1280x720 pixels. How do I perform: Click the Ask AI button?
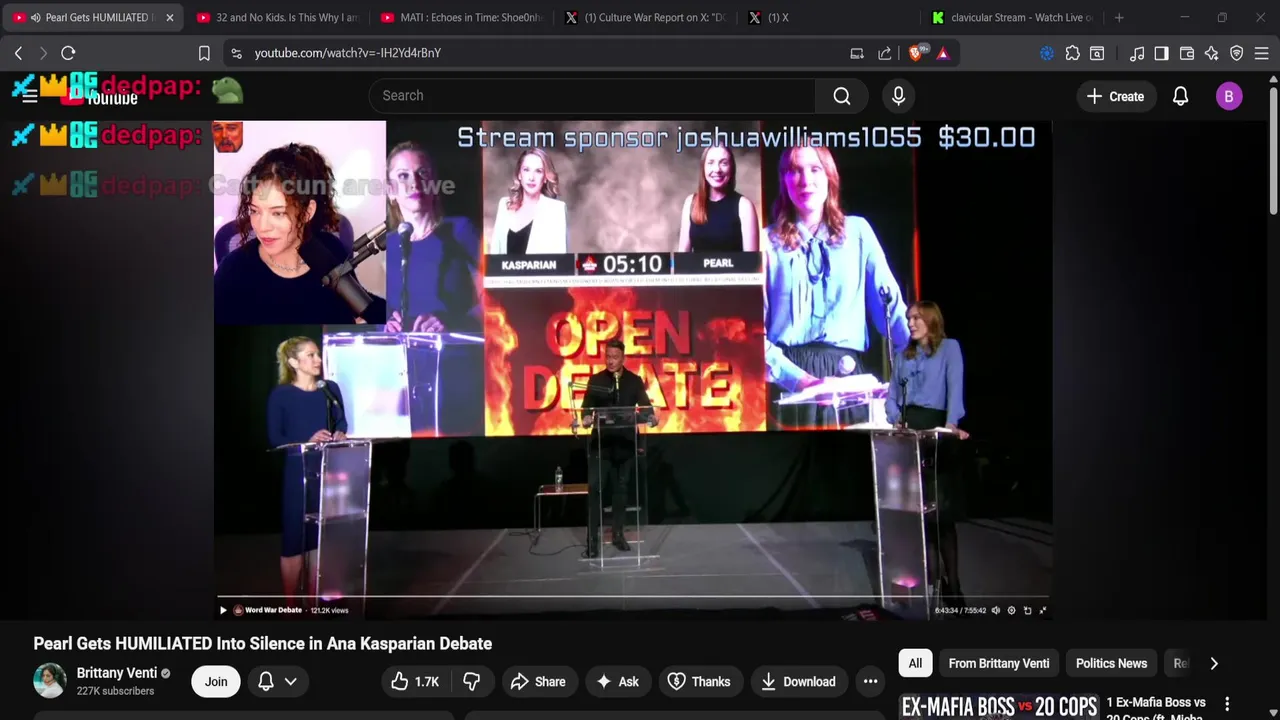(x=618, y=681)
